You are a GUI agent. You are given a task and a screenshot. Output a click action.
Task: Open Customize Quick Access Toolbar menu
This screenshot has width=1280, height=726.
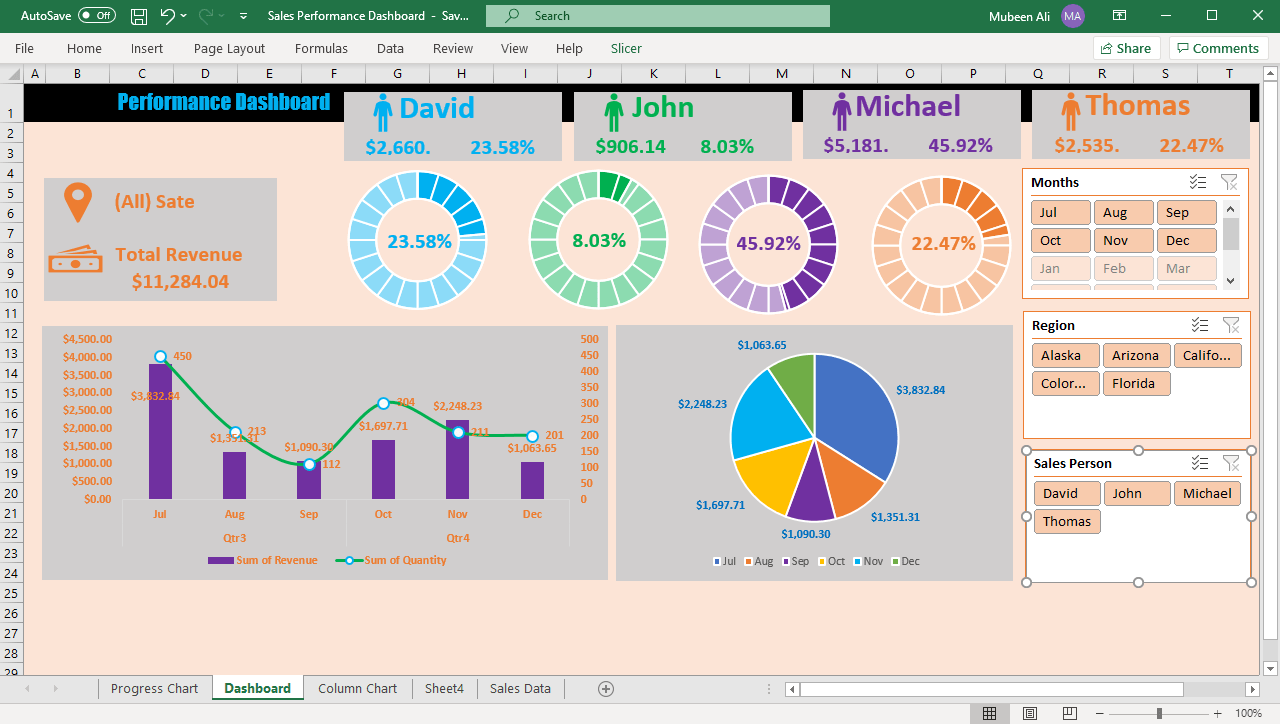(x=242, y=15)
